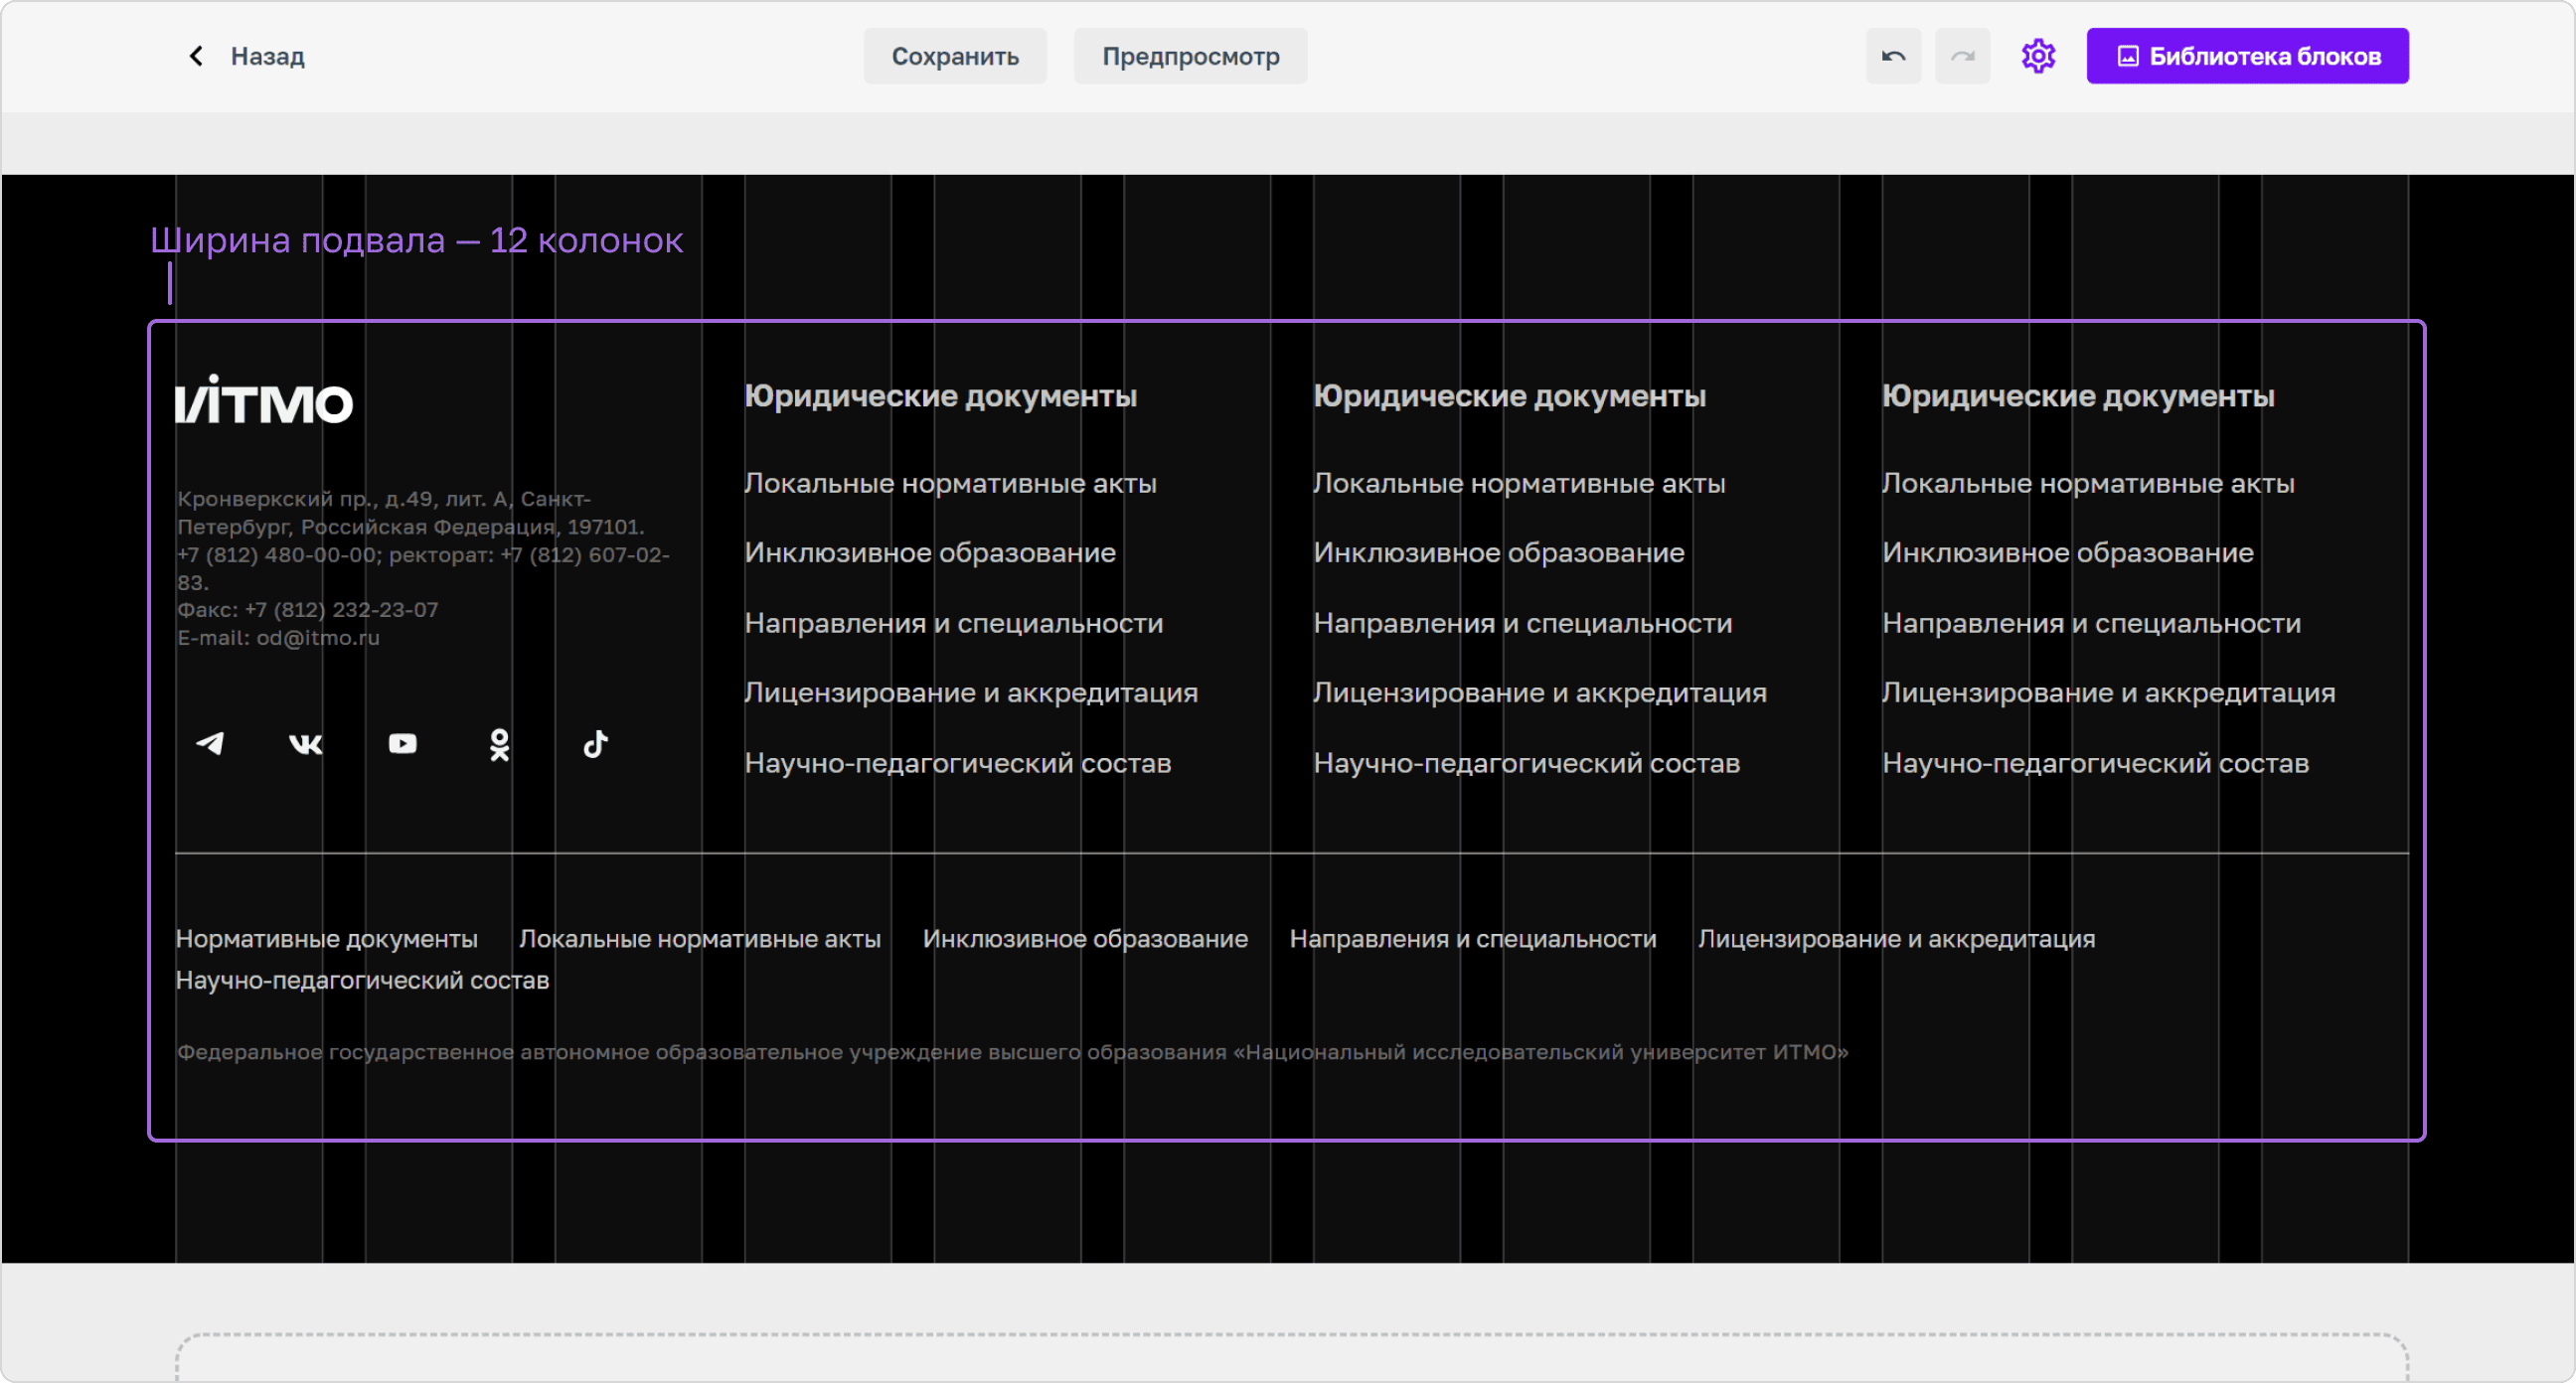Click Инклюзивное образование in first column
Image resolution: width=2576 pixels, height=1383 pixels.
pyautogui.click(x=930, y=553)
